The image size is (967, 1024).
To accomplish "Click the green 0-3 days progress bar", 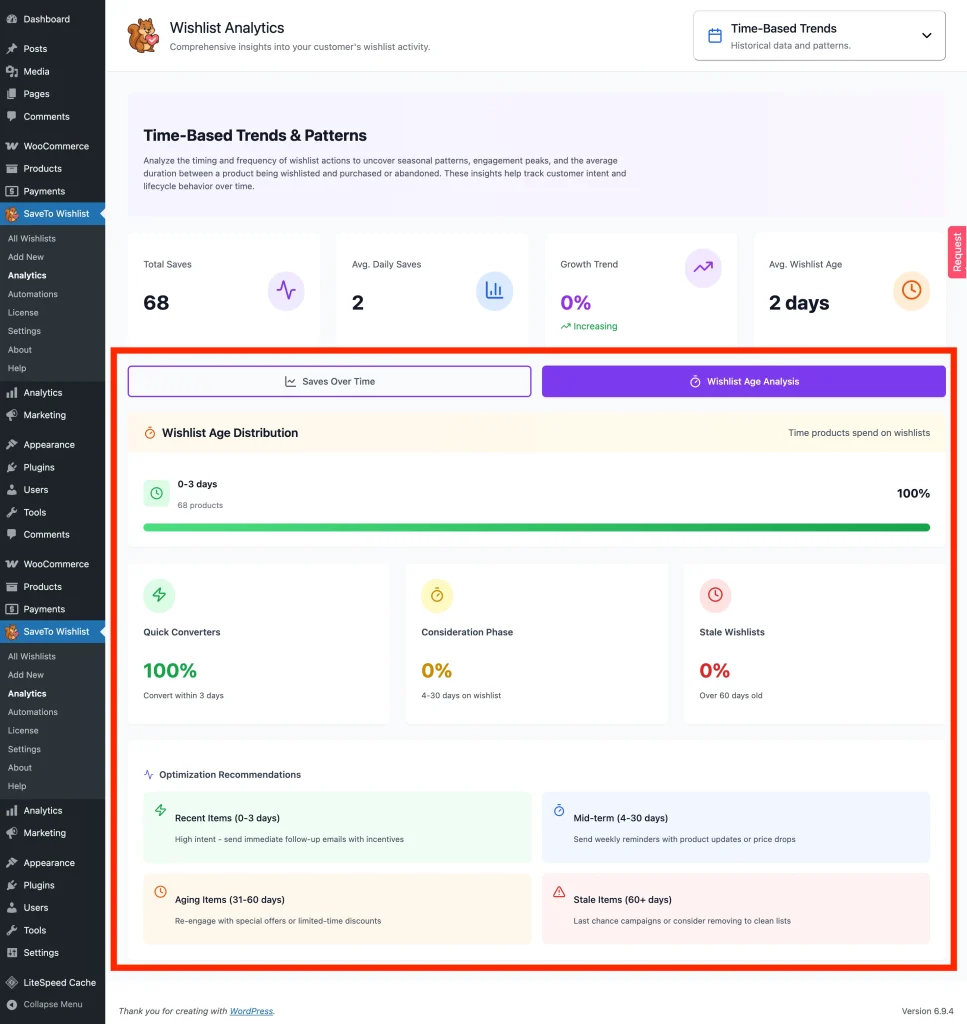I will (536, 527).
